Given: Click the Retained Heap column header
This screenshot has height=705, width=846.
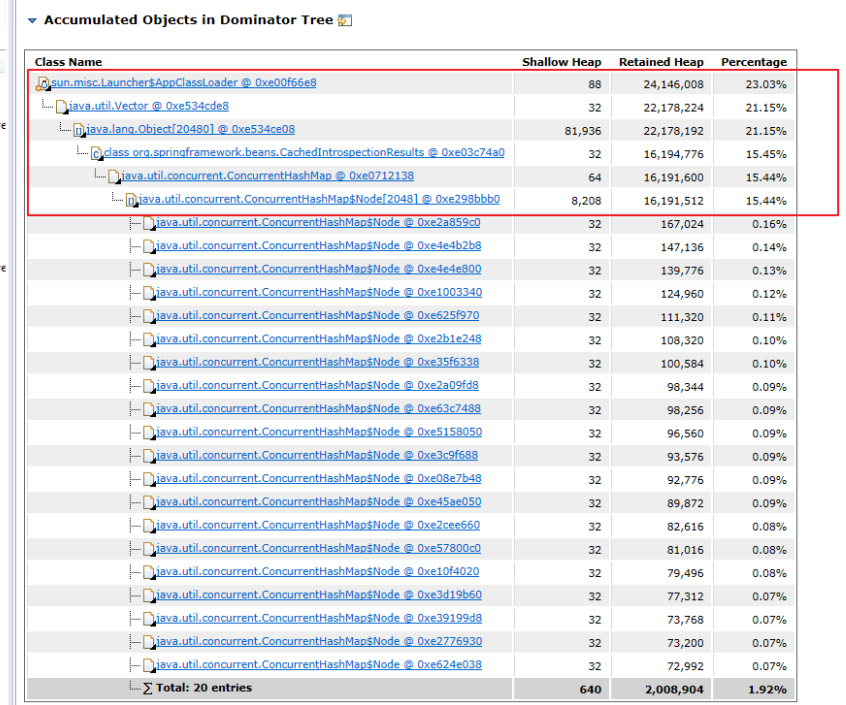Looking at the screenshot, I should [661, 62].
